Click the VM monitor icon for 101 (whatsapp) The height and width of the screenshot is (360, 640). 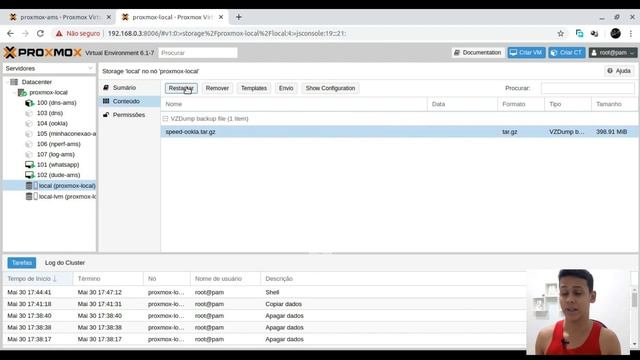(x=30, y=165)
